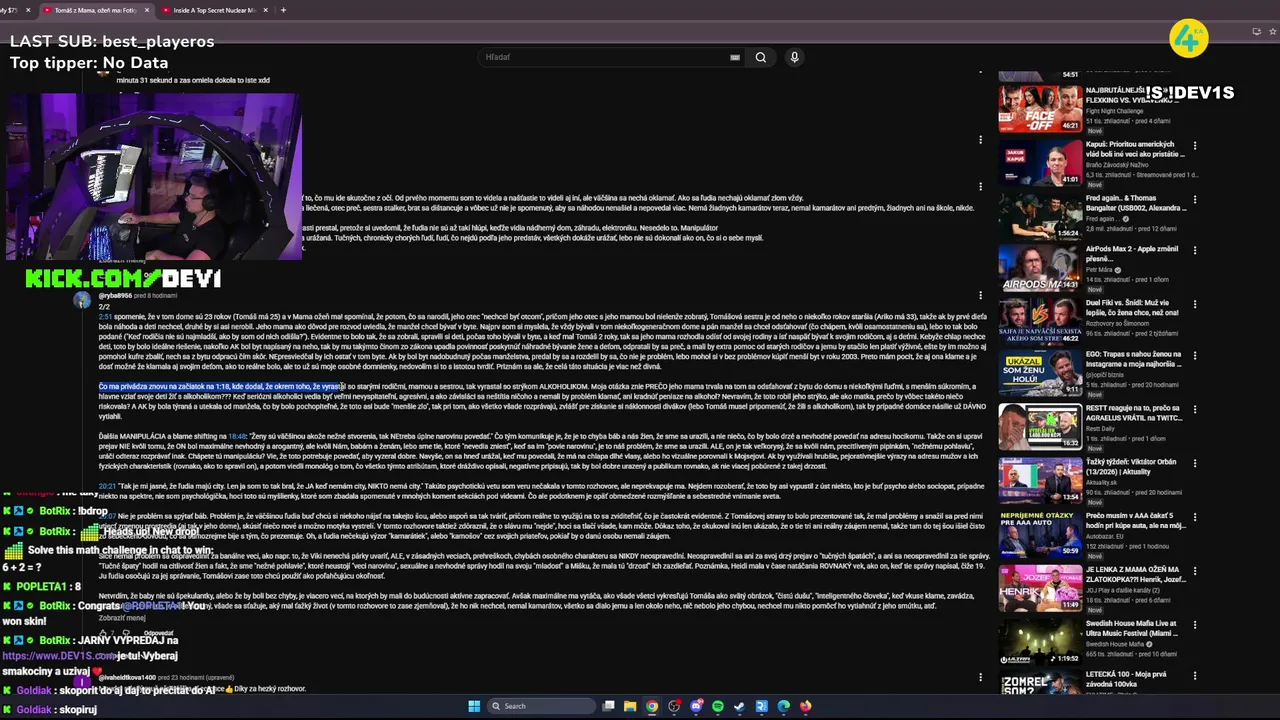Open more options for Fred again.. video
This screenshot has height=720, width=1280.
pos(1194,199)
